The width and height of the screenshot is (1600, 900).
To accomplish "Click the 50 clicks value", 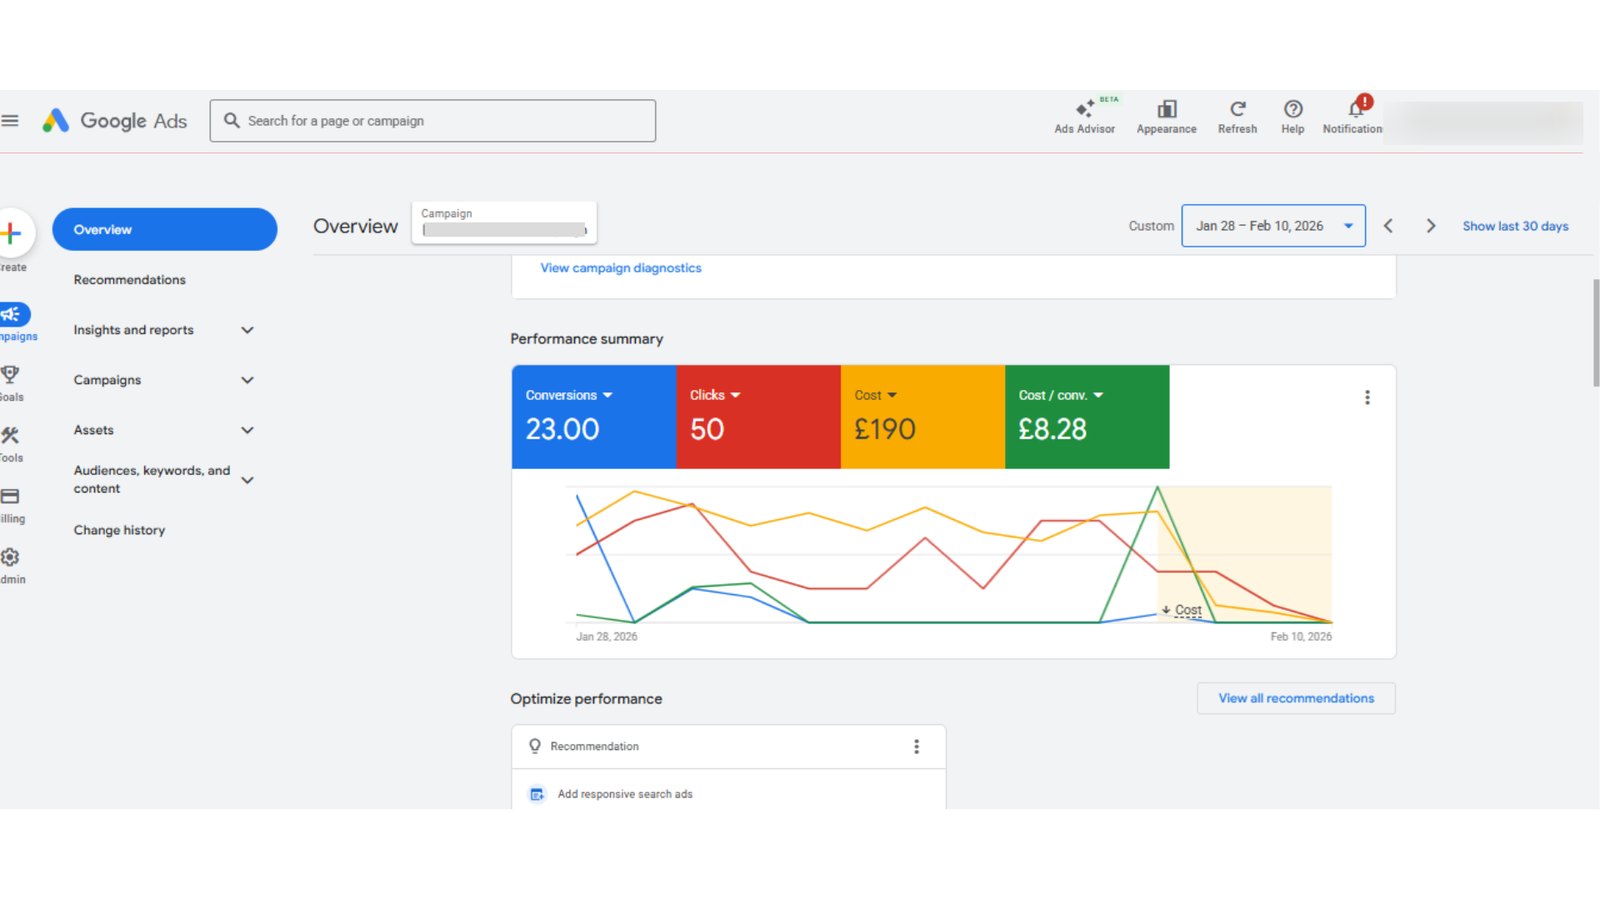I will click(x=707, y=429).
